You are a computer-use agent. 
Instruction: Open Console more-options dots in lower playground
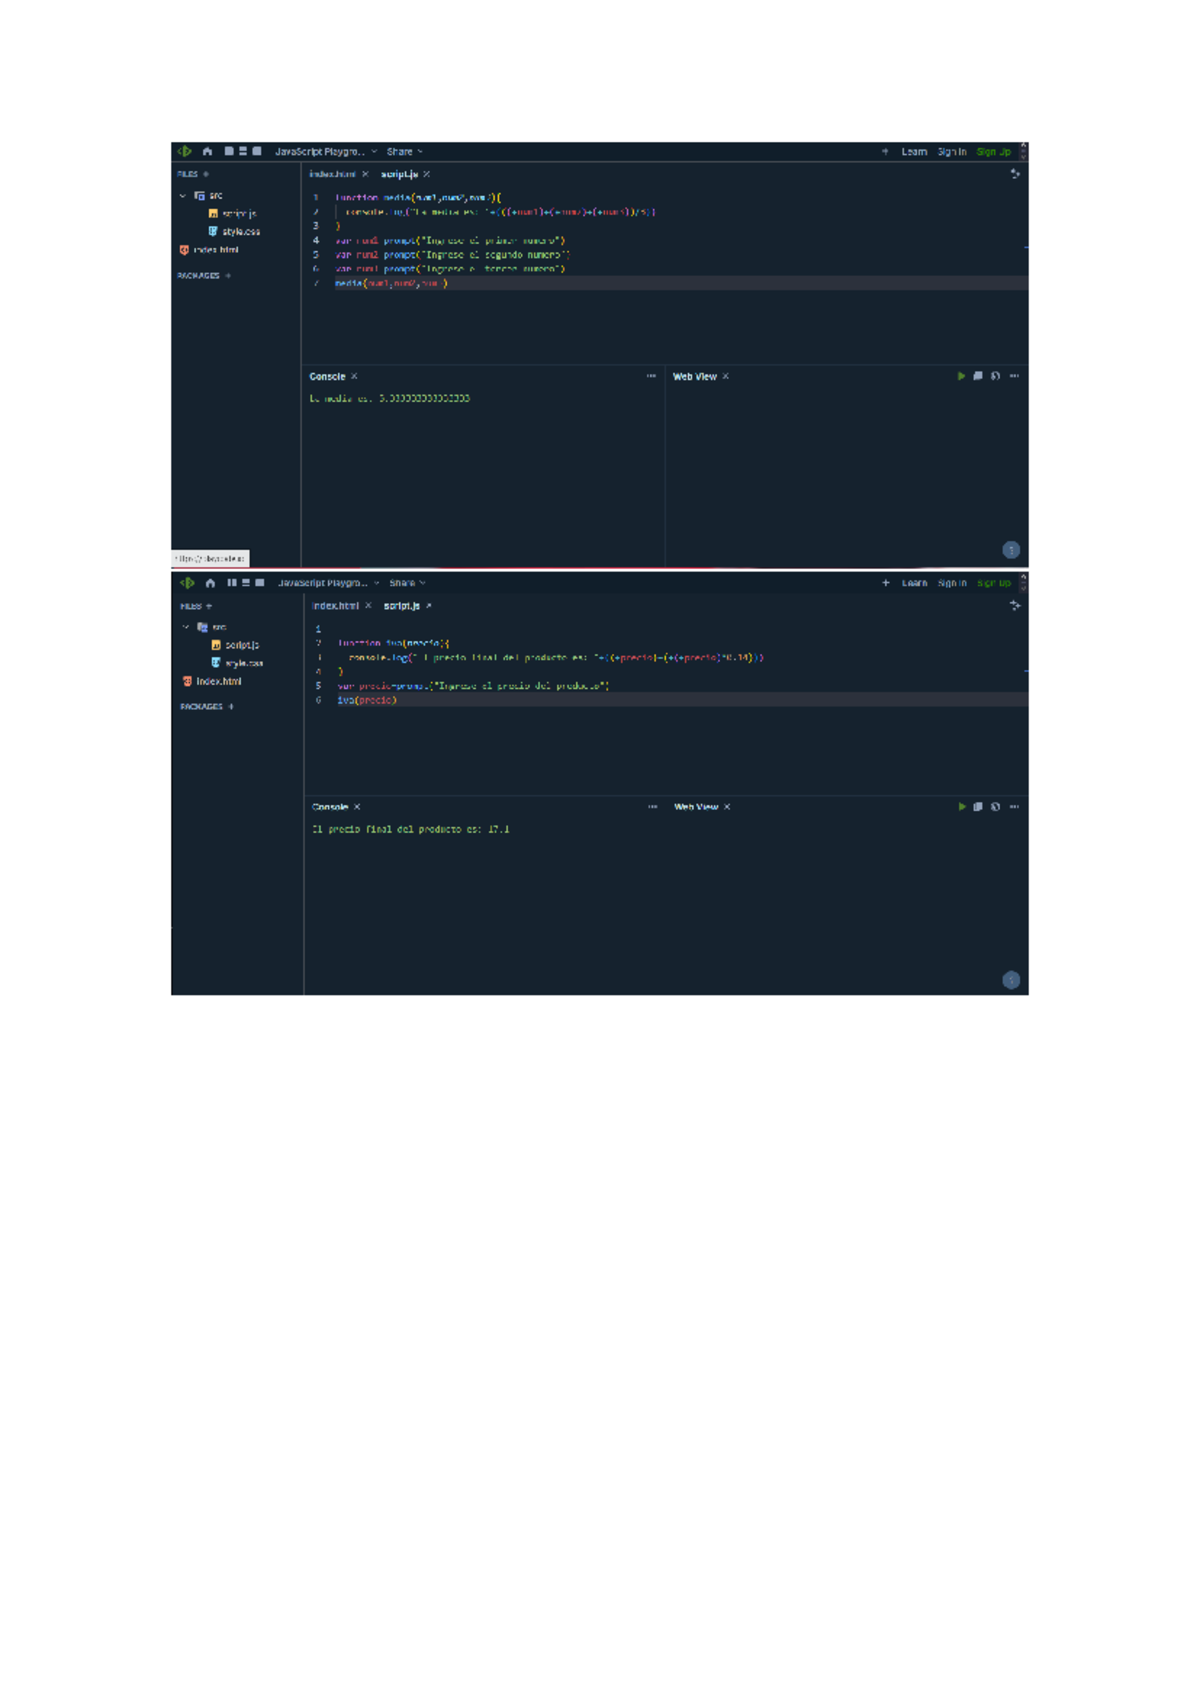[x=652, y=807]
